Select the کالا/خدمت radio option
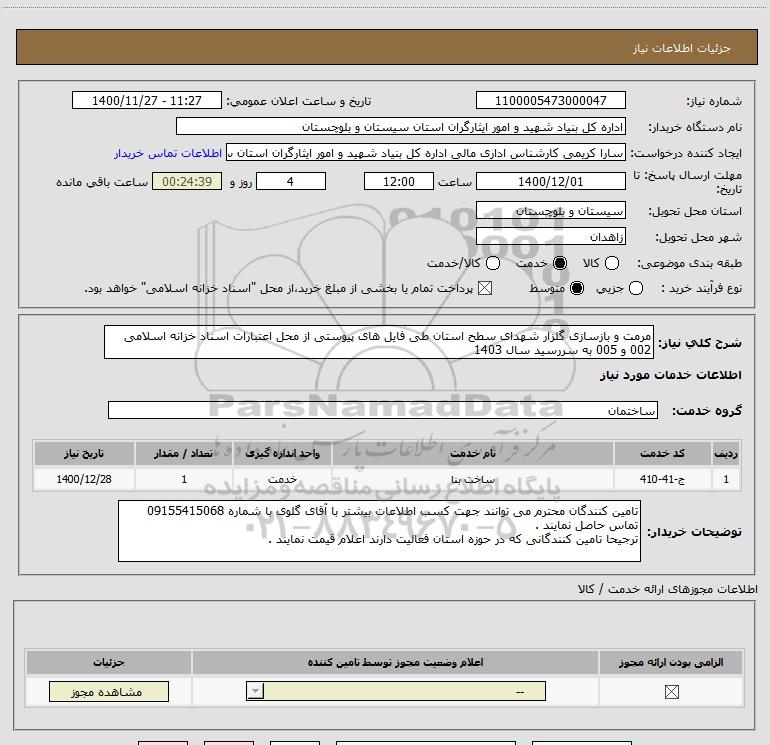Image resolution: width=770 pixels, height=745 pixels. click(493, 263)
